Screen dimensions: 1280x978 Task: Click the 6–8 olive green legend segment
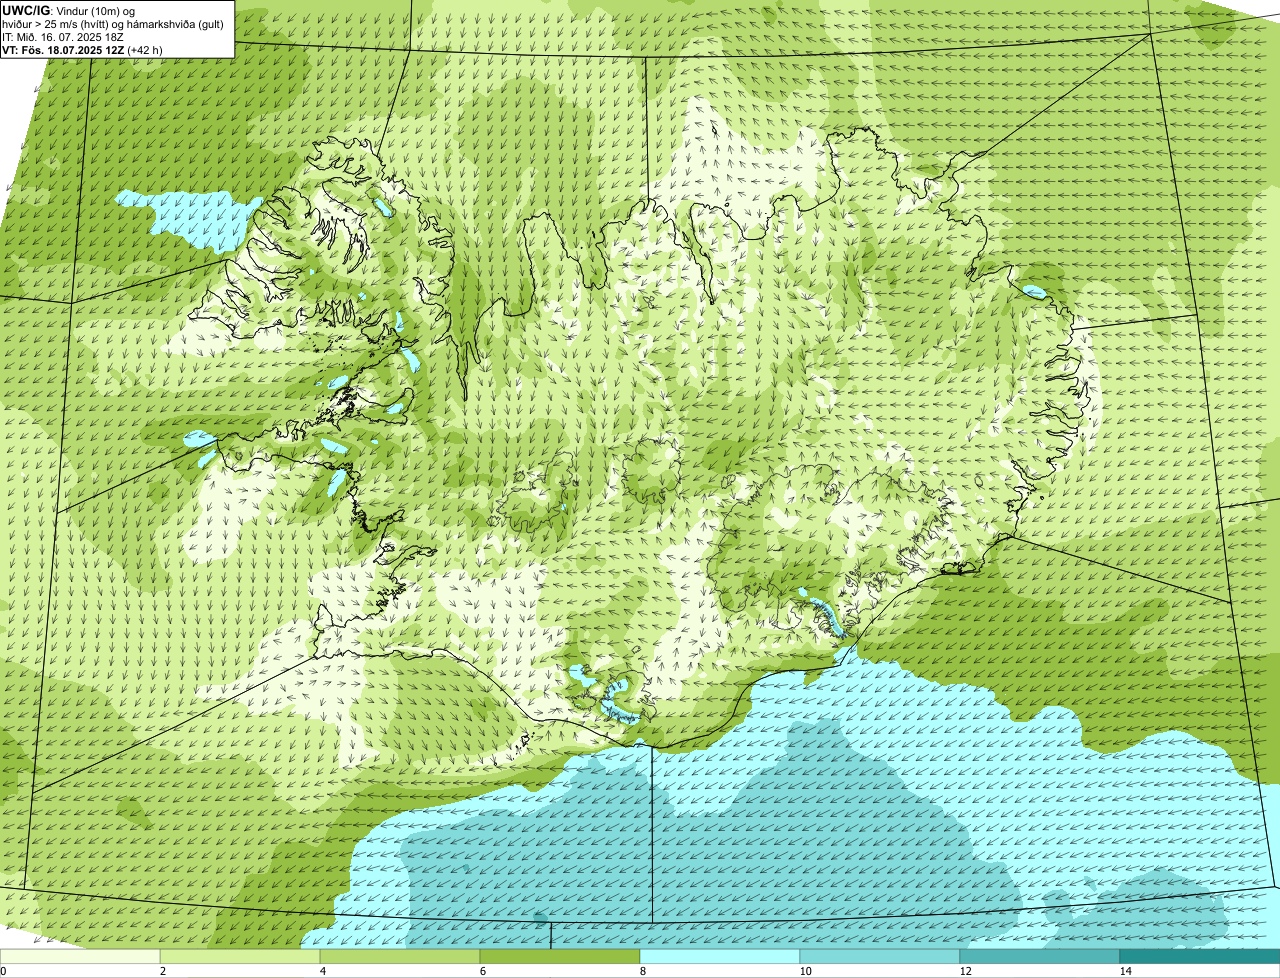pos(560,956)
